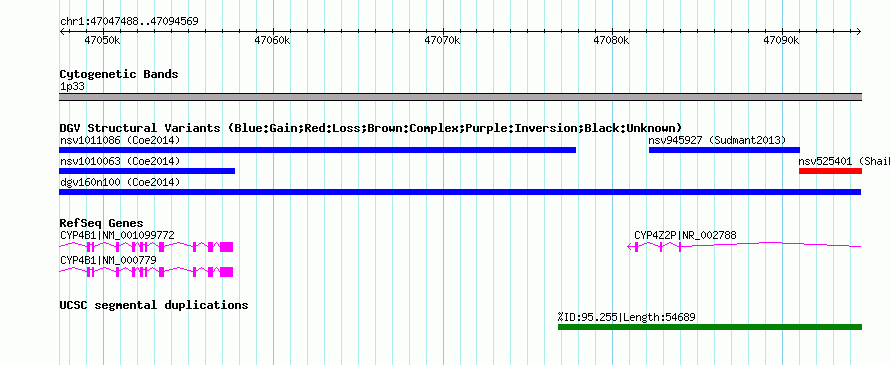Click the CYP4B1|NM_000779 label

[108, 260]
